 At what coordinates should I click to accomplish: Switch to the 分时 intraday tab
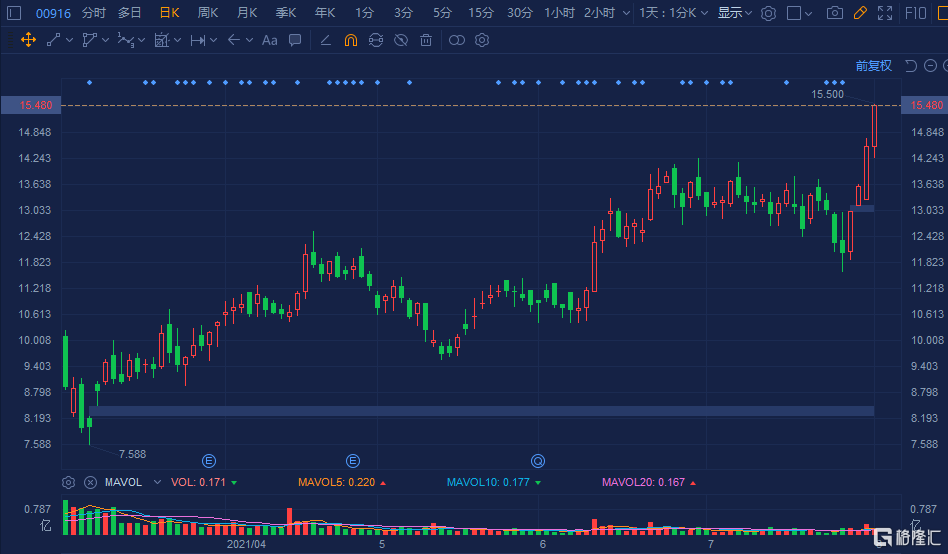pos(93,13)
